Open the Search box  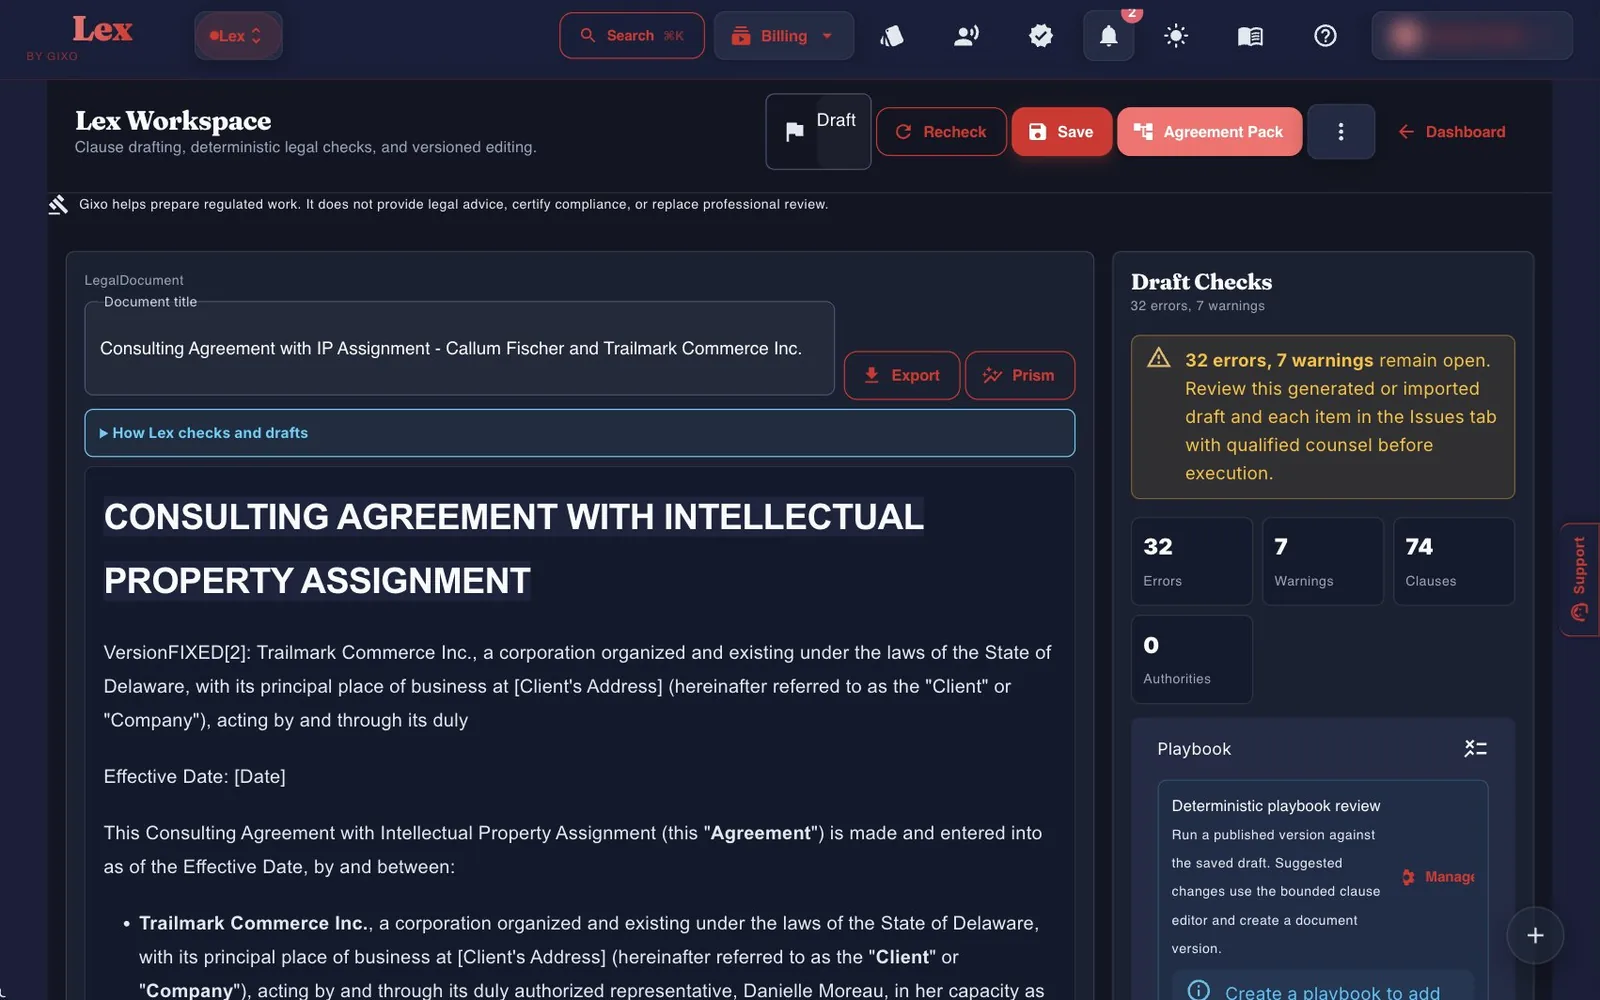[x=632, y=36]
